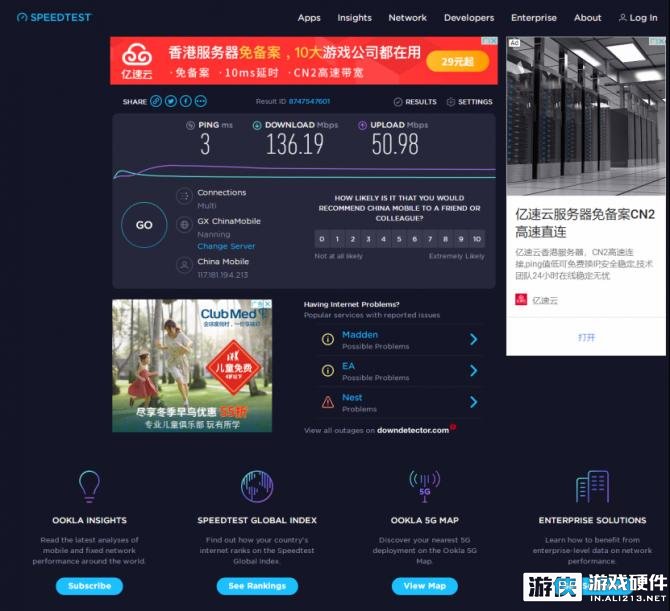Click the China Mobile user icon

pyautogui.click(x=184, y=265)
